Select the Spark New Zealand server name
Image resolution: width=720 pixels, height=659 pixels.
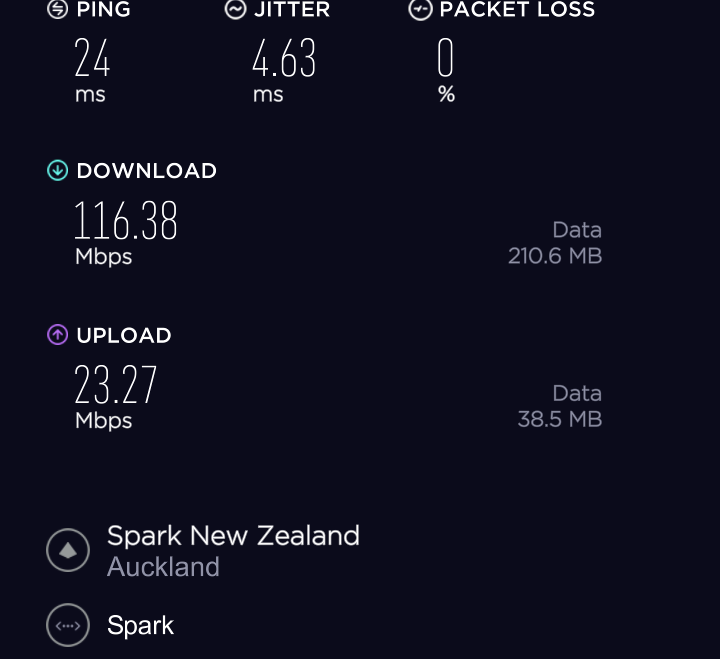(233, 536)
